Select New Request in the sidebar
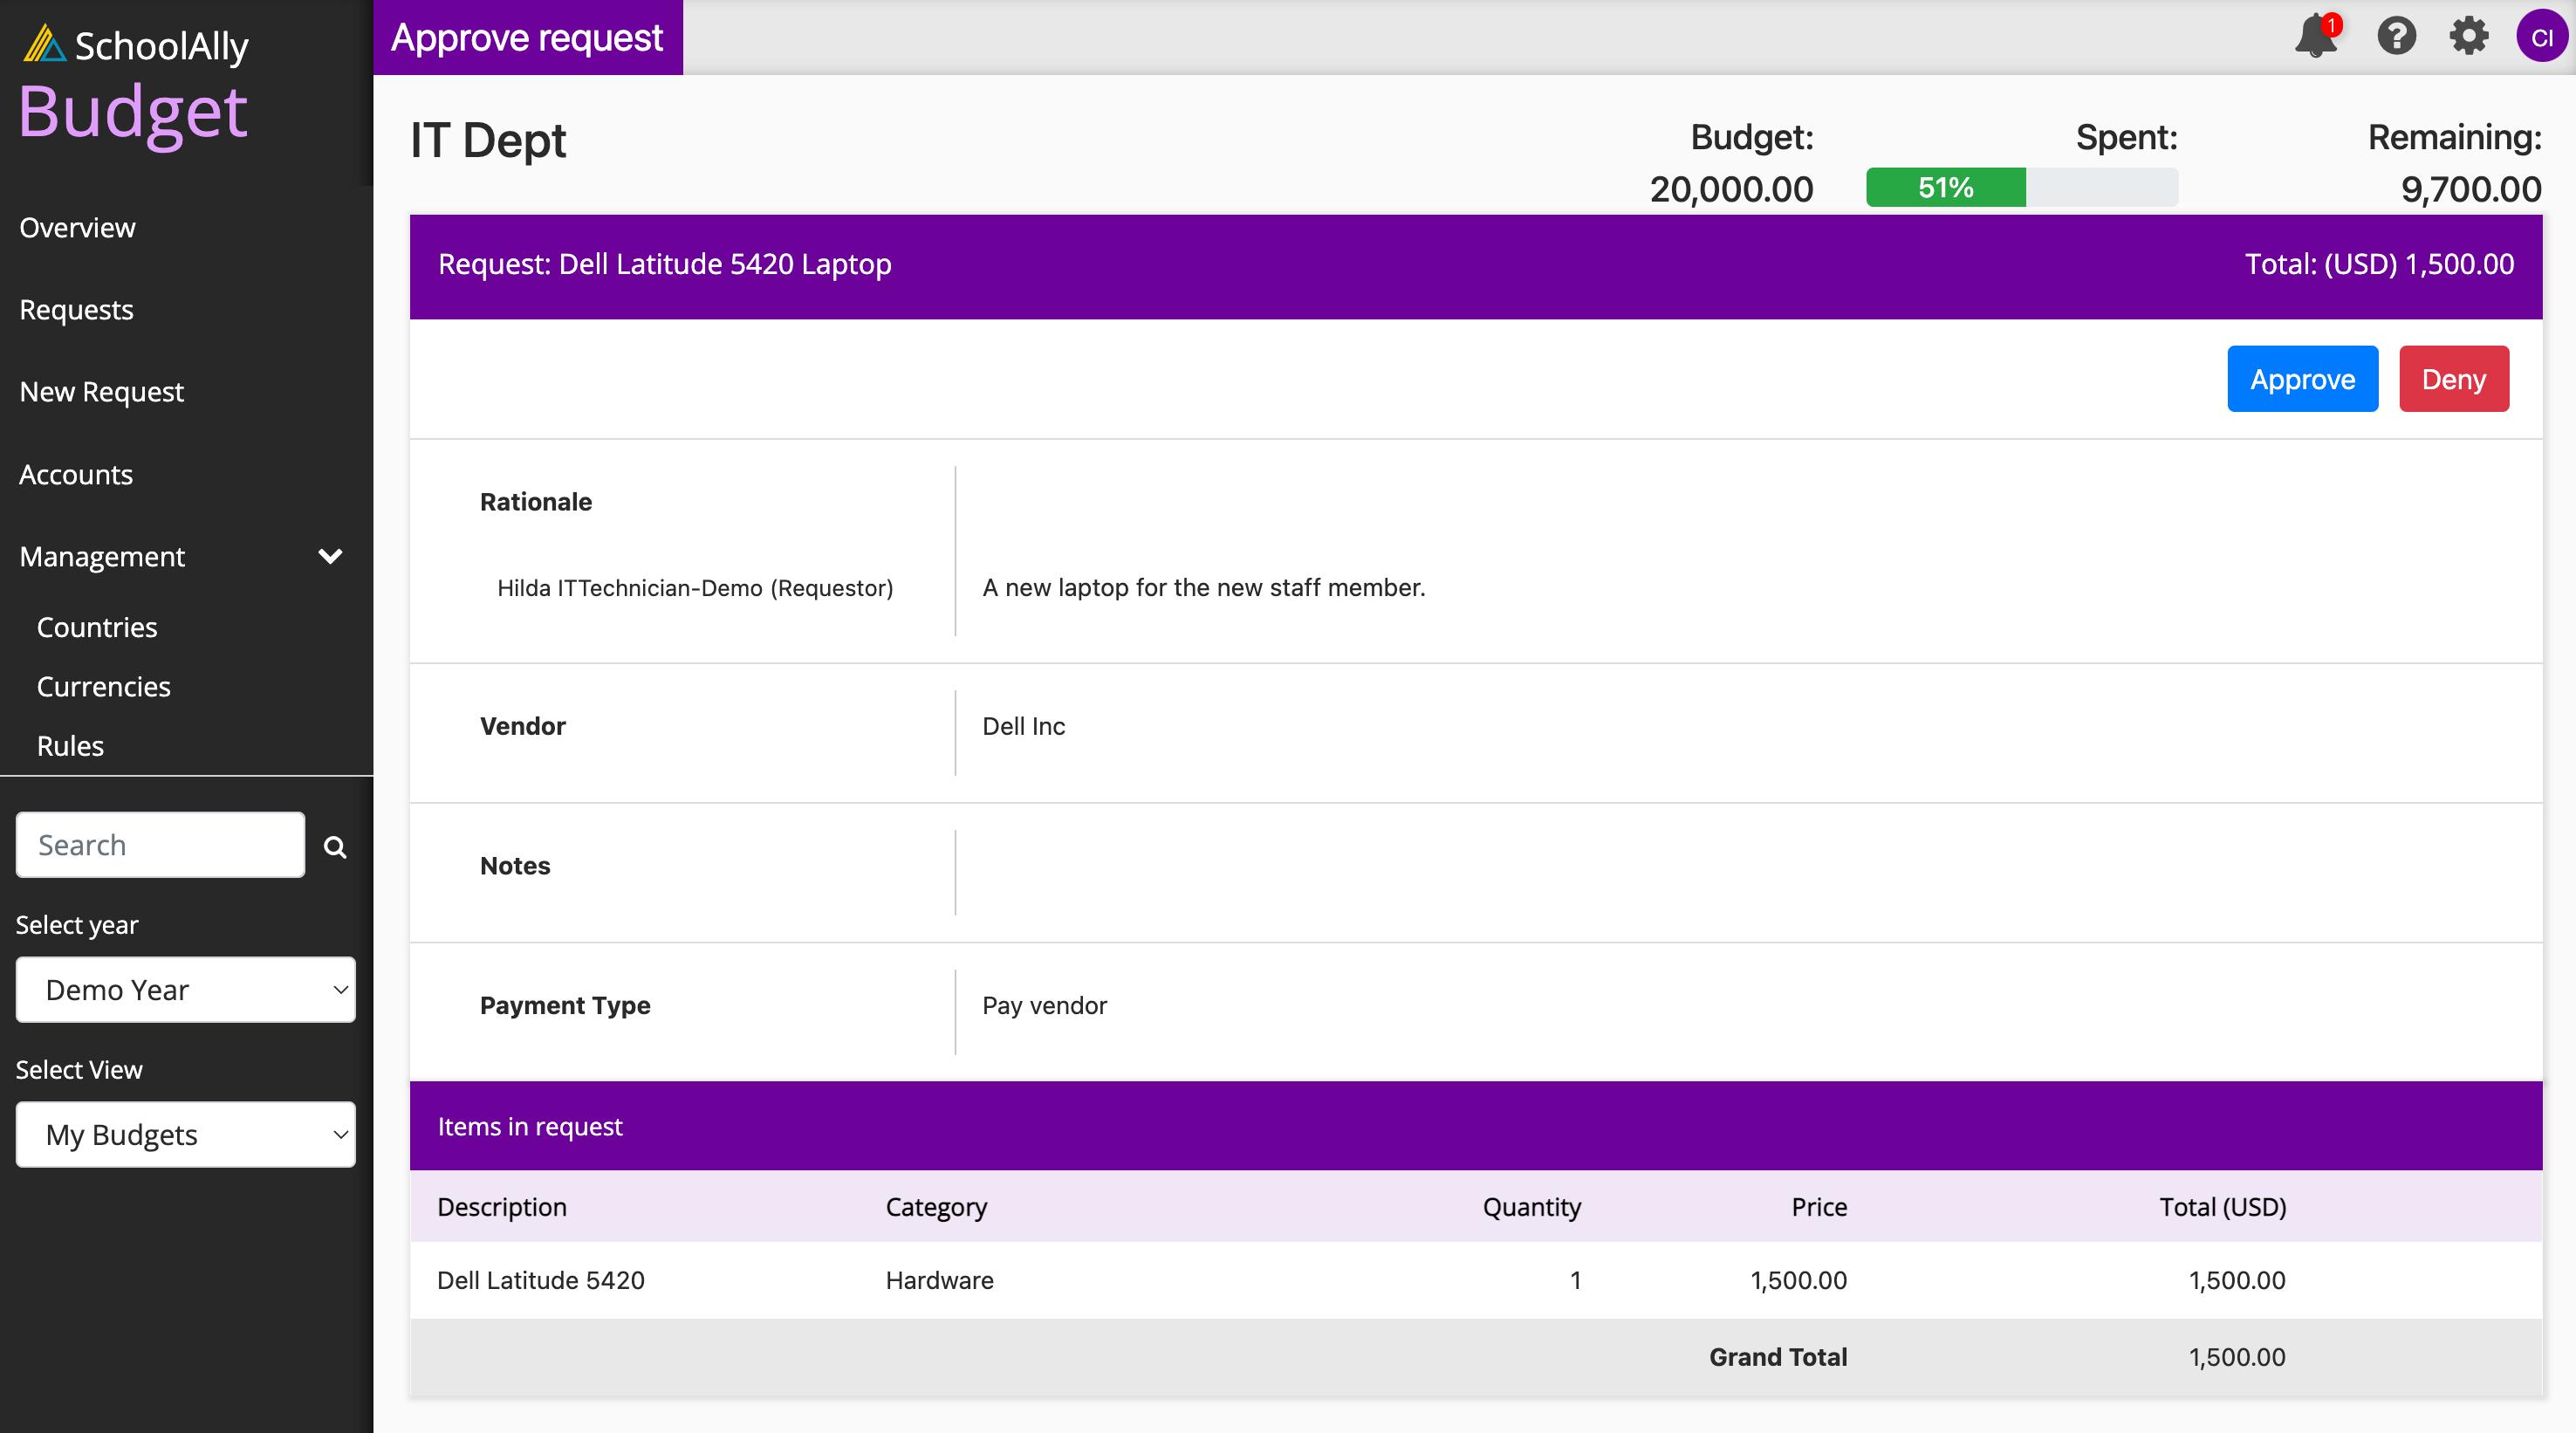This screenshot has height=1433, width=2576. [x=102, y=391]
